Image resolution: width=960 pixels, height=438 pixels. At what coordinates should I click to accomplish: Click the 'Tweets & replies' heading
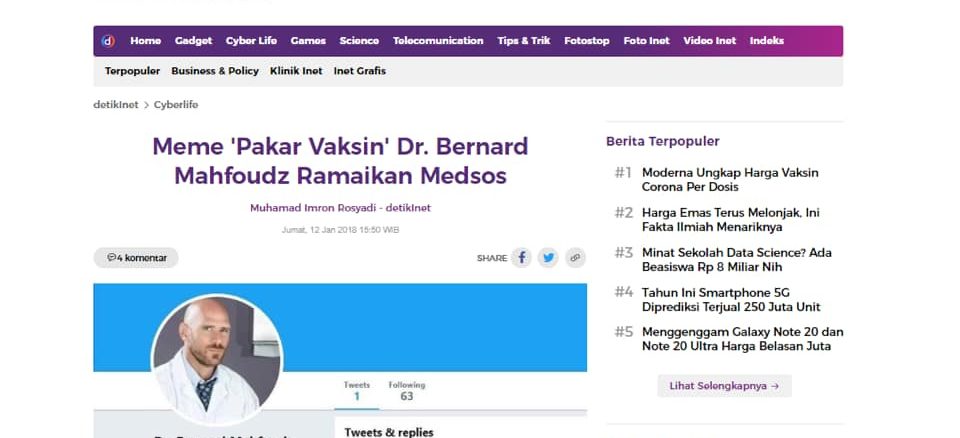(x=389, y=432)
